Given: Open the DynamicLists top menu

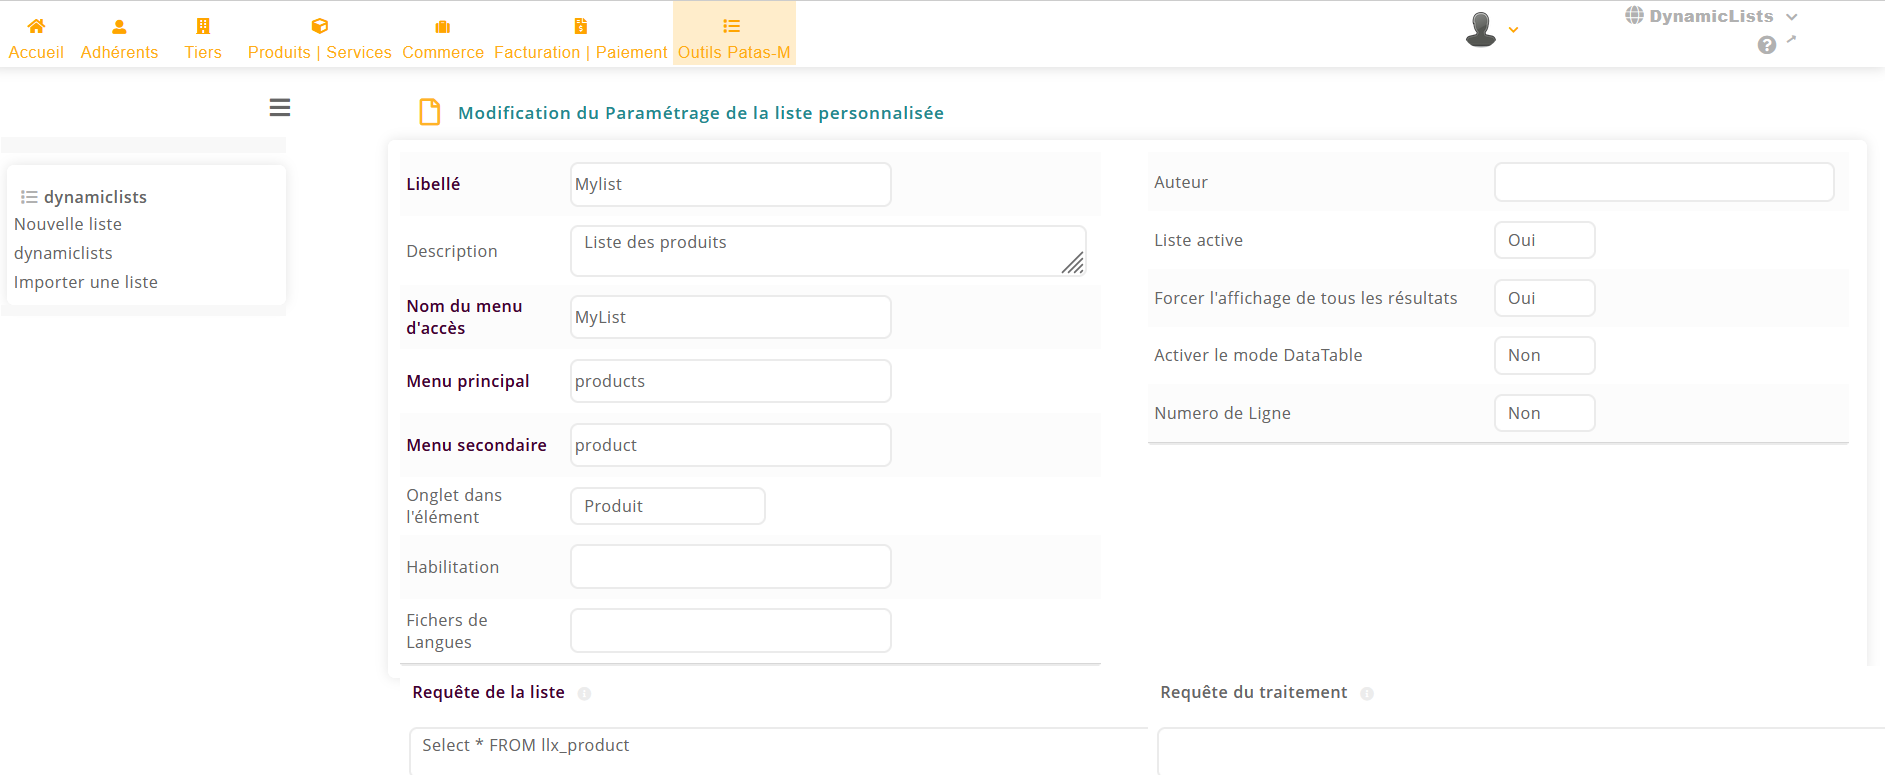Looking at the screenshot, I should click(x=1711, y=16).
